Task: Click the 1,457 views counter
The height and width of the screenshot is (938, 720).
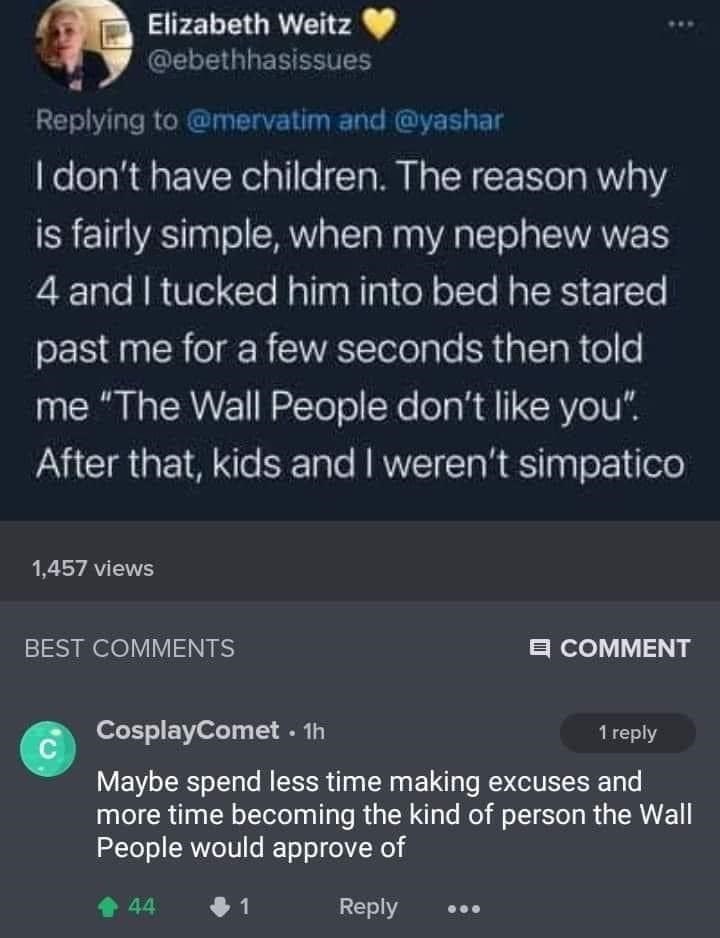Action: (92, 568)
